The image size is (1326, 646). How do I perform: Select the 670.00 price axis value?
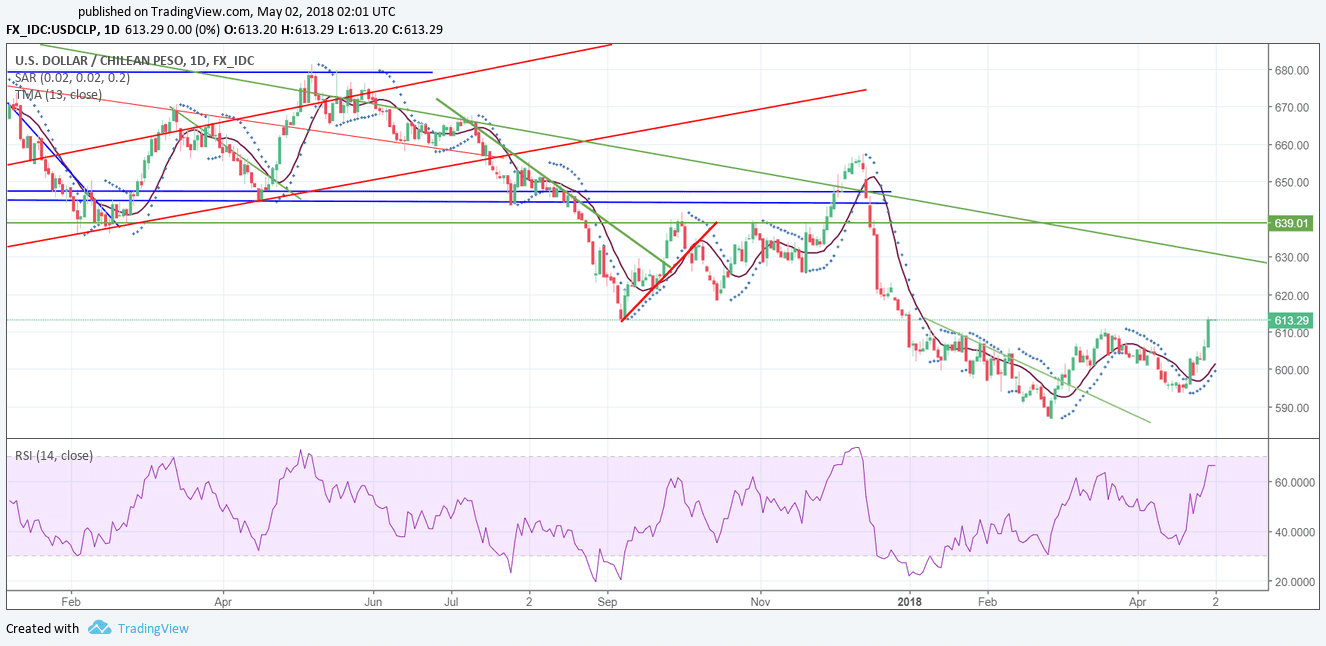pyautogui.click(x=1292, y=107)
